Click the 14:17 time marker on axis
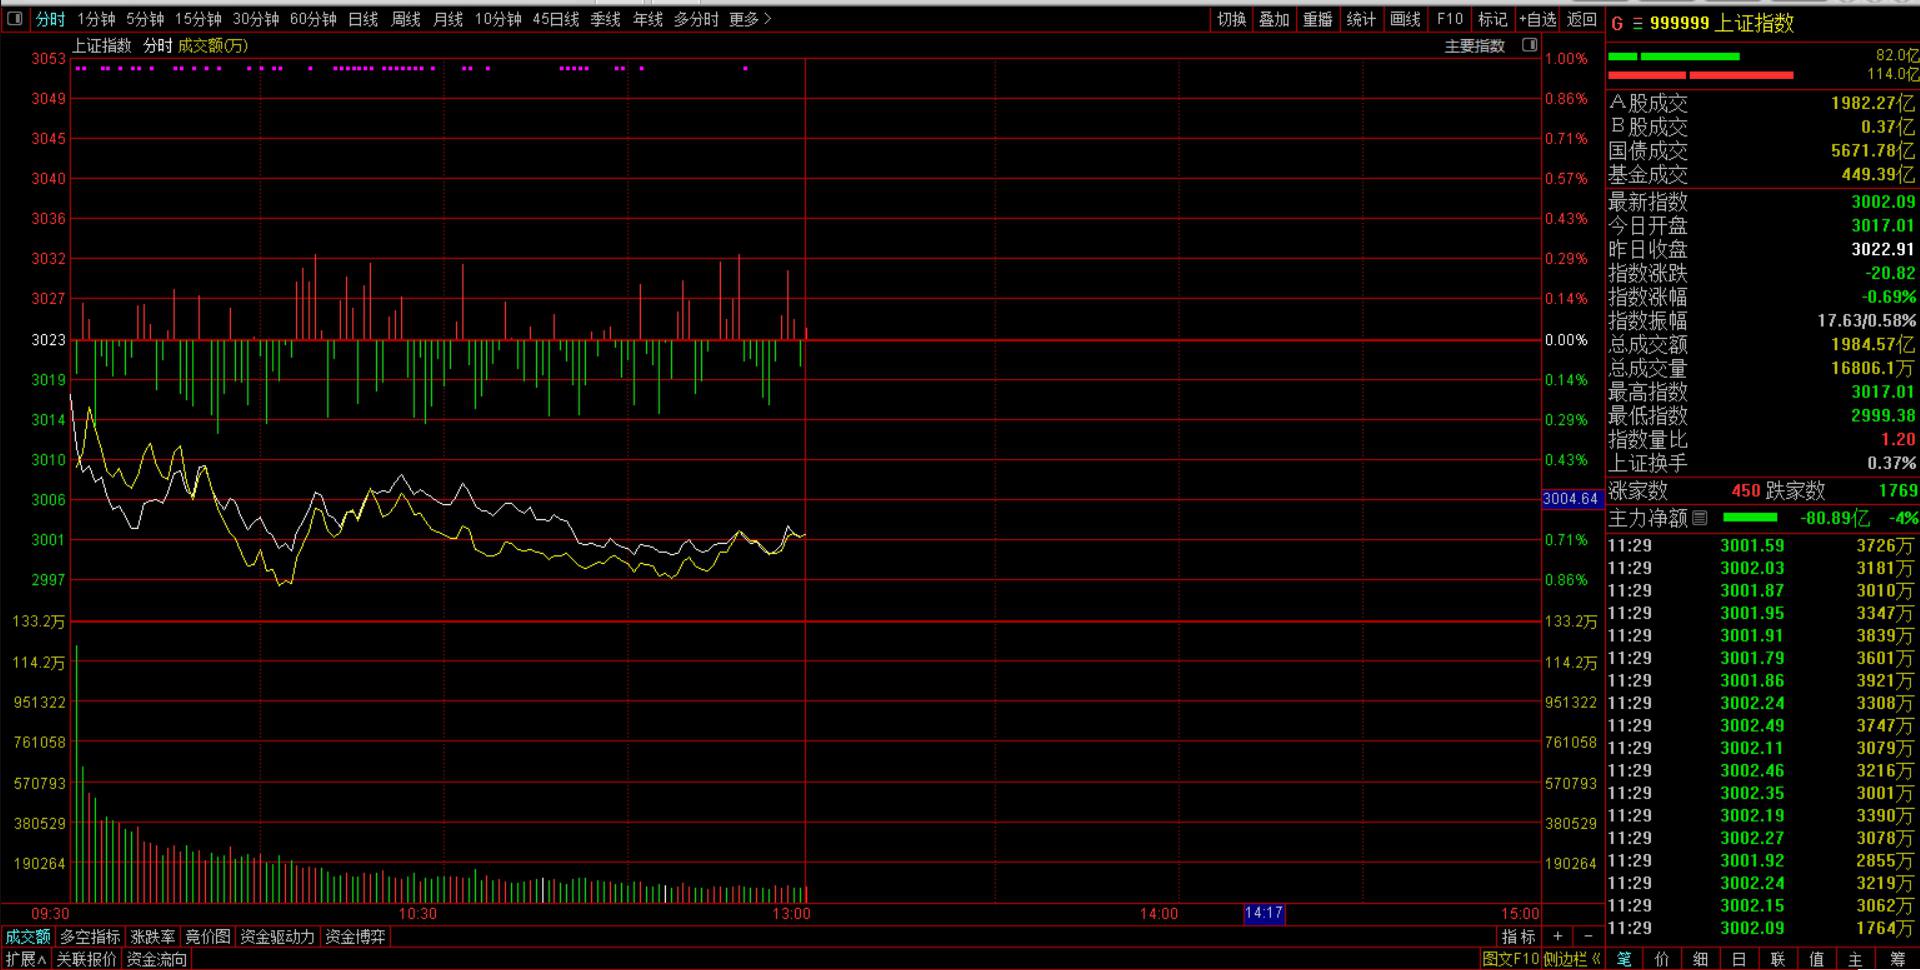This screenshot has width=1920, height=970. pos(1264,913)
